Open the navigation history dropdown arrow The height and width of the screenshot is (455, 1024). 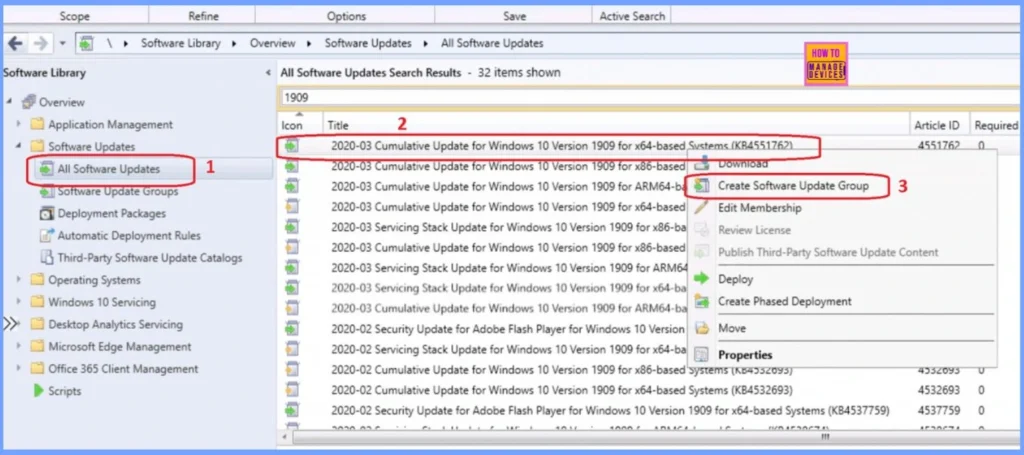(x=63, y=44)
